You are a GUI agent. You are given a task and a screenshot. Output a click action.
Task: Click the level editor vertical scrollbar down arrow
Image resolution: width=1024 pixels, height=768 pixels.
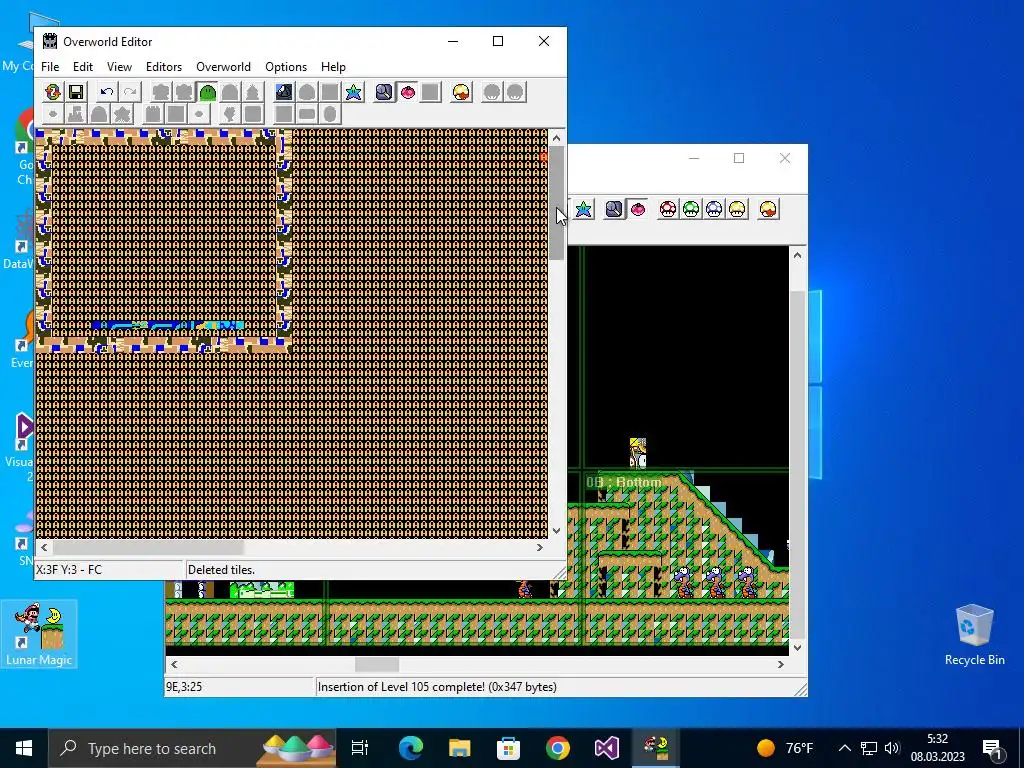[797, 648]
